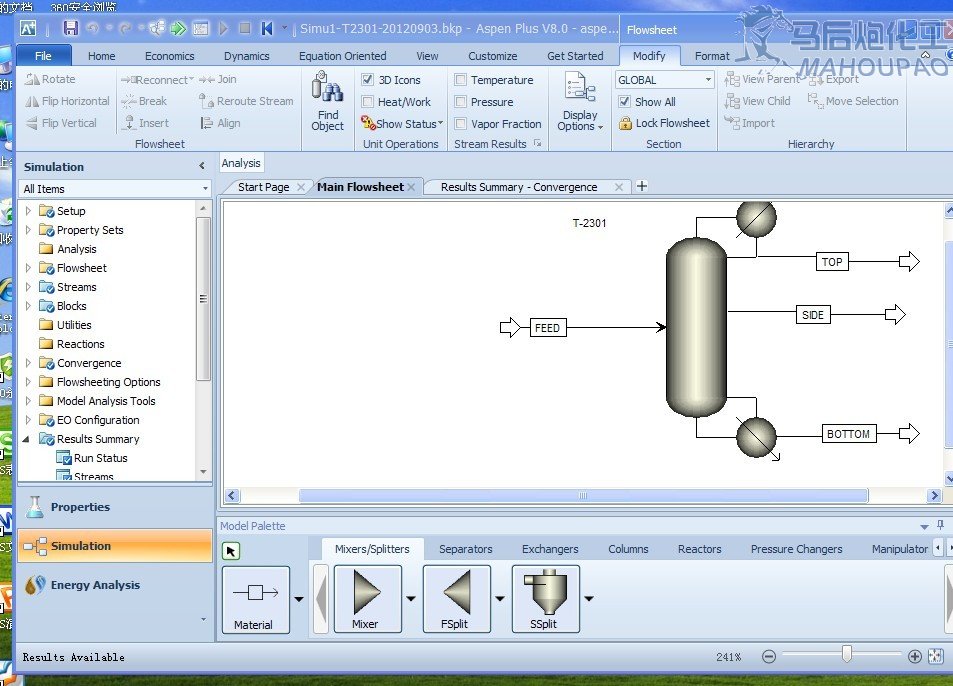
Task: Click the Lock Flowsheet padlock
Action: click(664, 123)
